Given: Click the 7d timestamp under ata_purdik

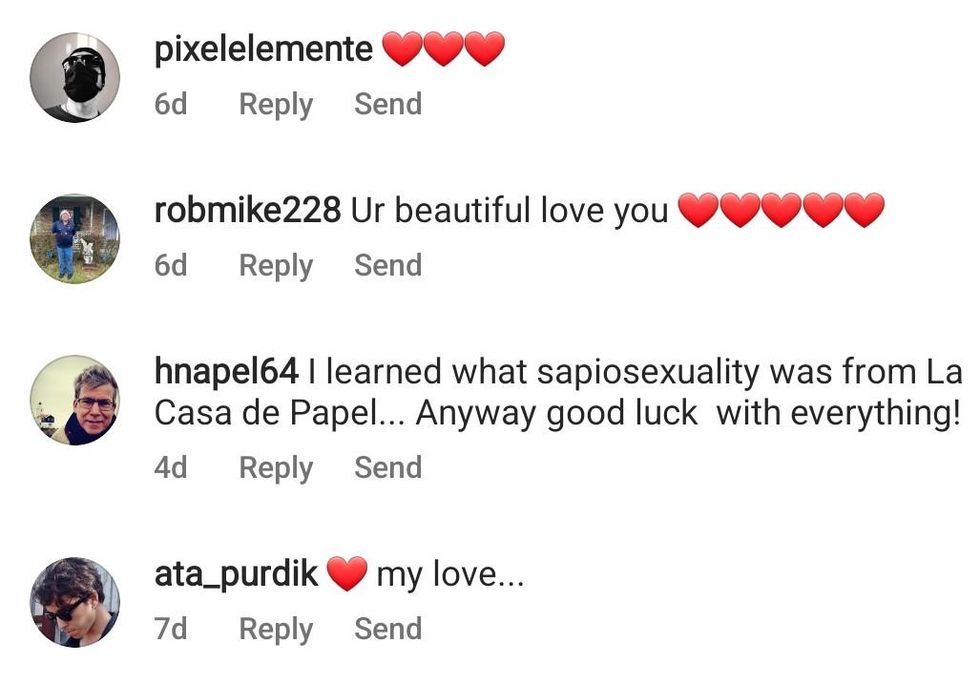Looking at the screenshot, I should (x=171, y=629).
